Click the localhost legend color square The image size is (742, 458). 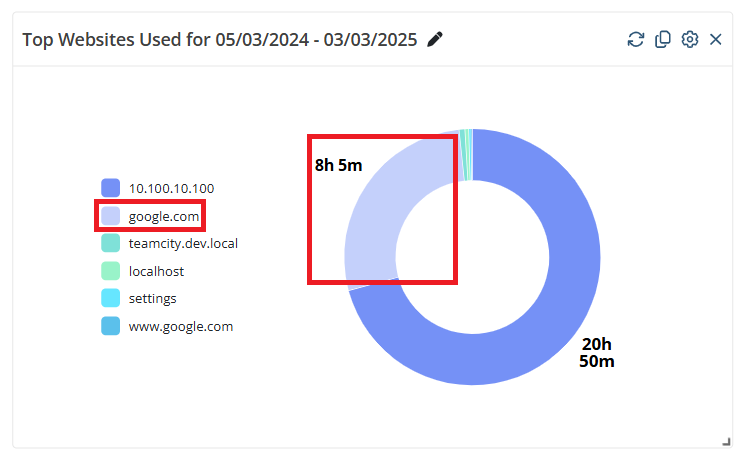111,271
